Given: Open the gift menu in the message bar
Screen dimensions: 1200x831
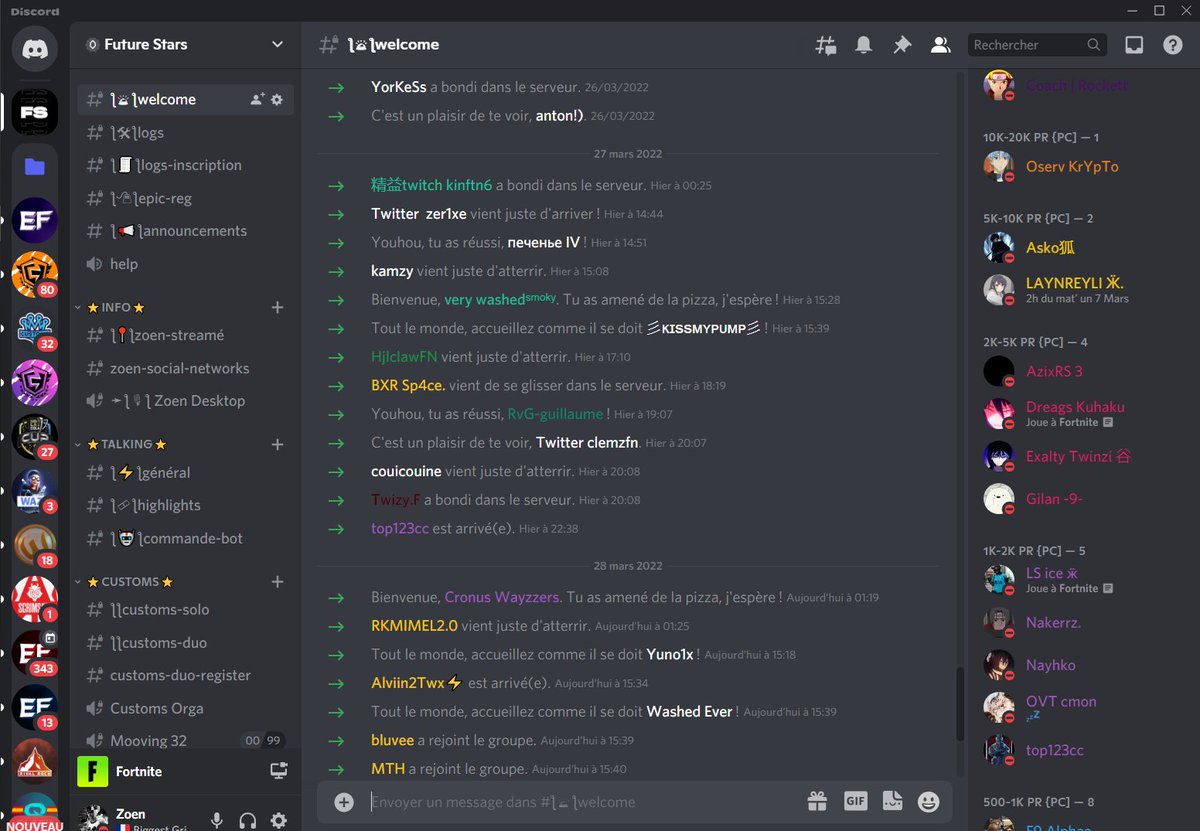Looking at the screenshot, I should (x=816, y=801).
